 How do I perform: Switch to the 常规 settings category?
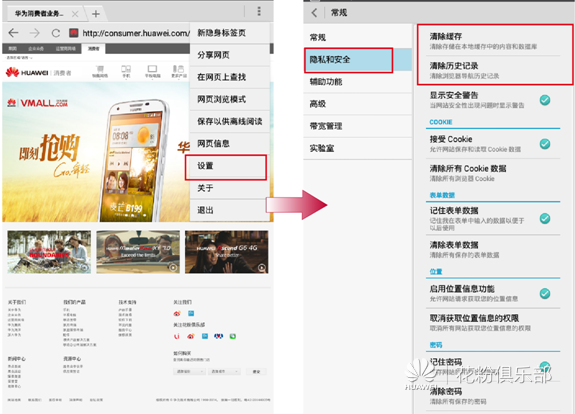pyautogui.click(x=358, y=37)
